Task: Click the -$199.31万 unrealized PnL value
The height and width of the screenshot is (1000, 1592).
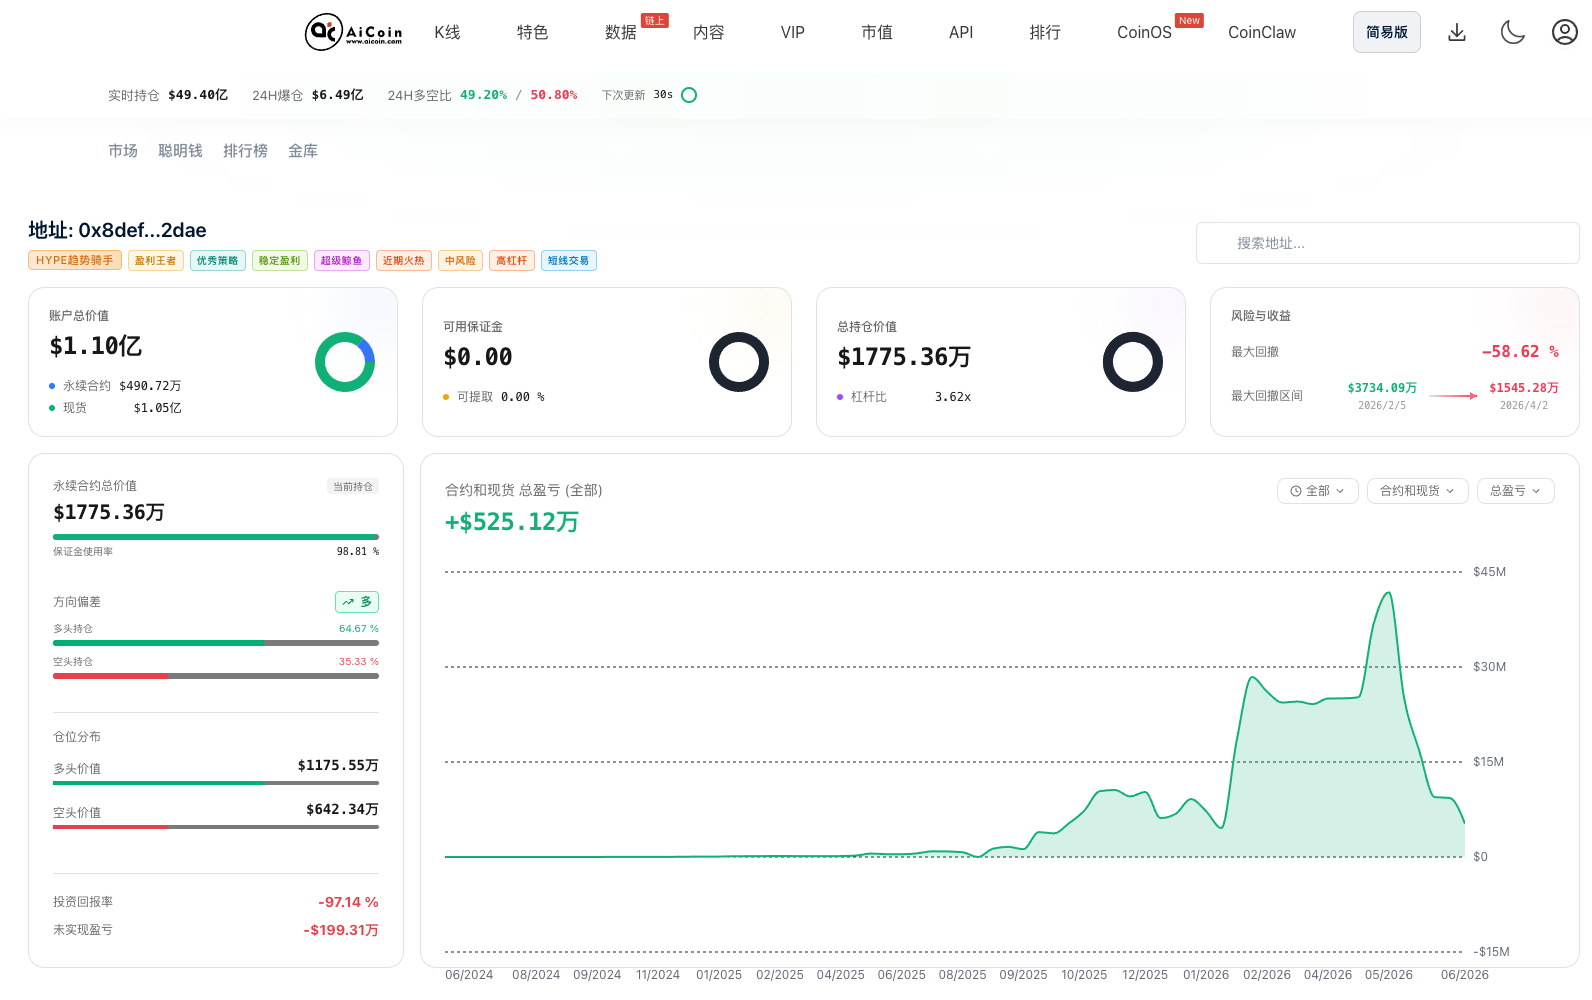Action: pyautogui.click(x=341, y=930)
